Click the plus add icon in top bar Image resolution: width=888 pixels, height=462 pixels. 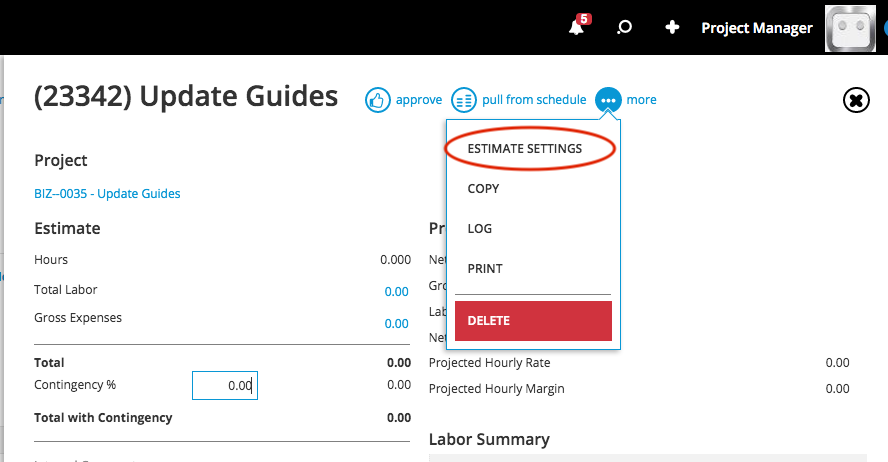pos(672,27)
